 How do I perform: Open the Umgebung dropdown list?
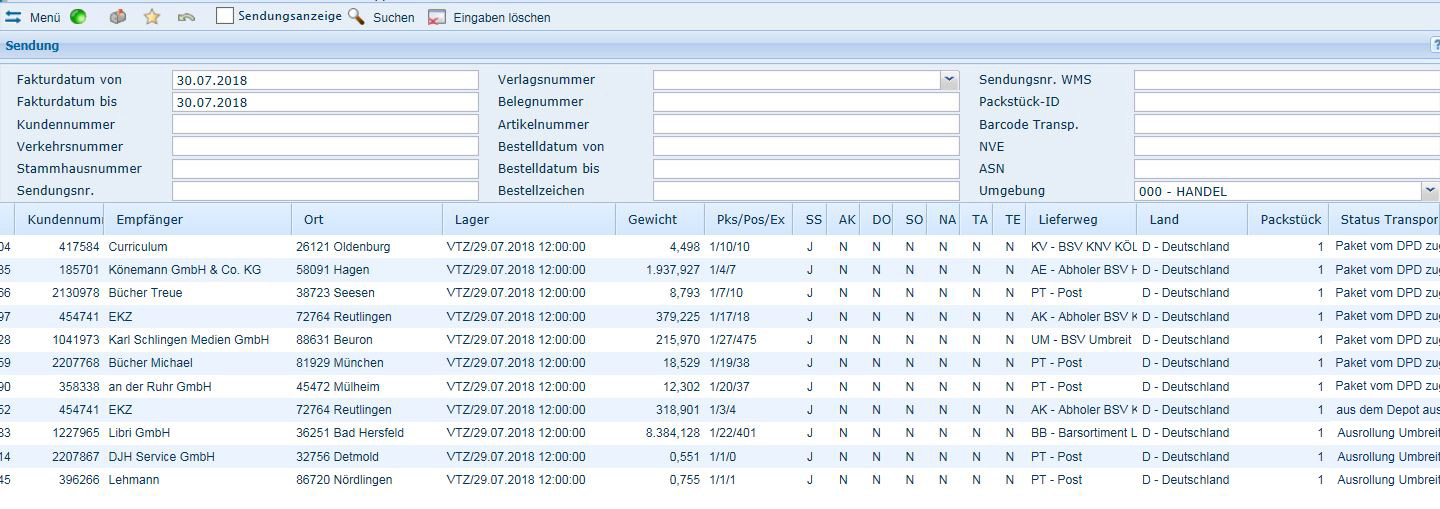1428,191
